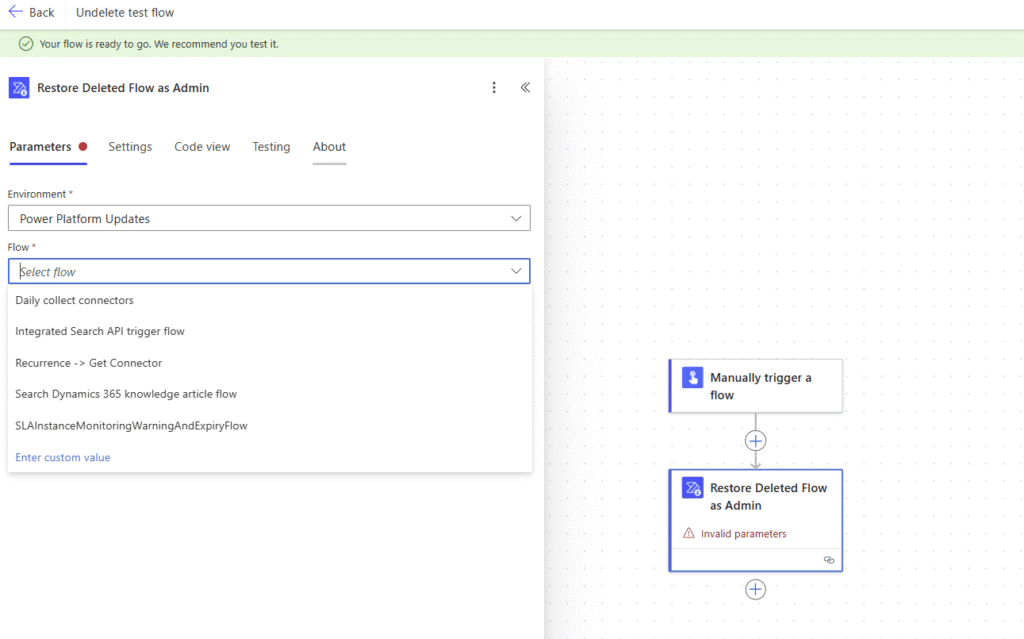
Task: Open the three-dot more options menu
Action: tap(494, 88)
